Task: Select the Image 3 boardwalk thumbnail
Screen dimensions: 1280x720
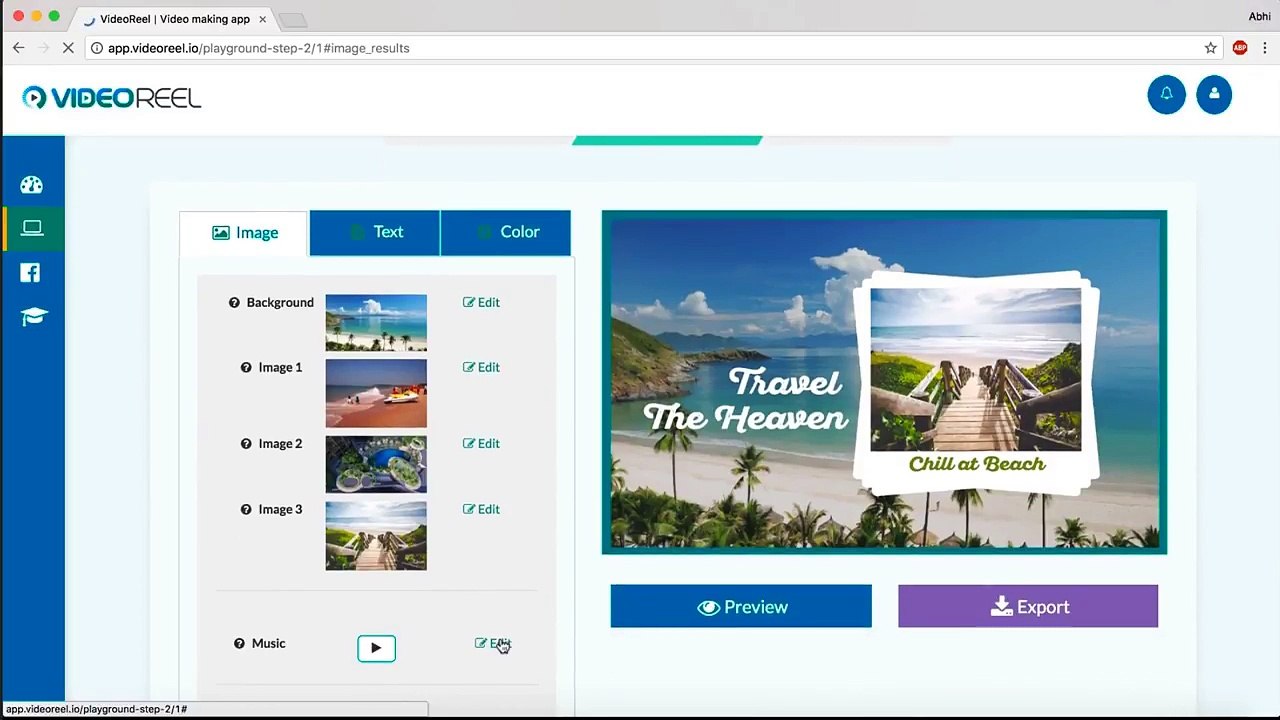Action: pos(376,536)
